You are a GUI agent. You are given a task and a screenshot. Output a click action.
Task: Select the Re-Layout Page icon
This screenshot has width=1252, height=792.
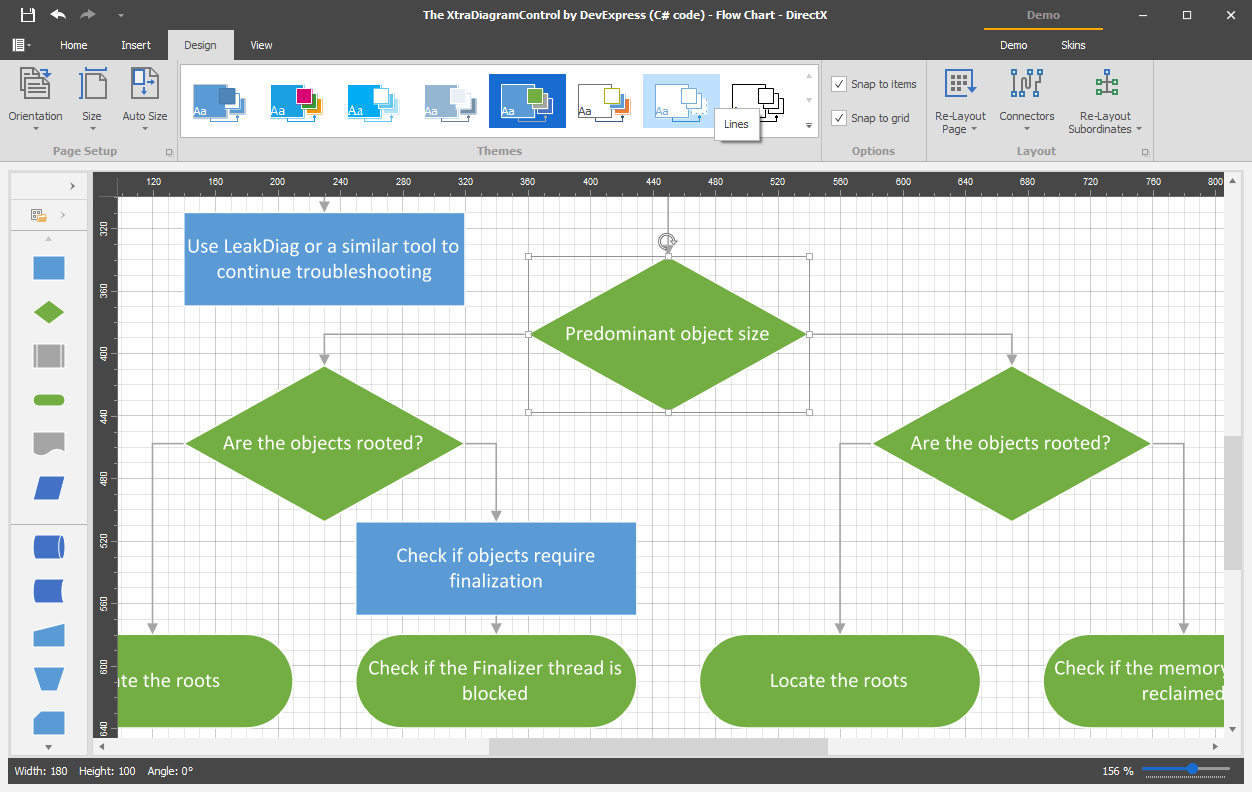pos(960,83)
